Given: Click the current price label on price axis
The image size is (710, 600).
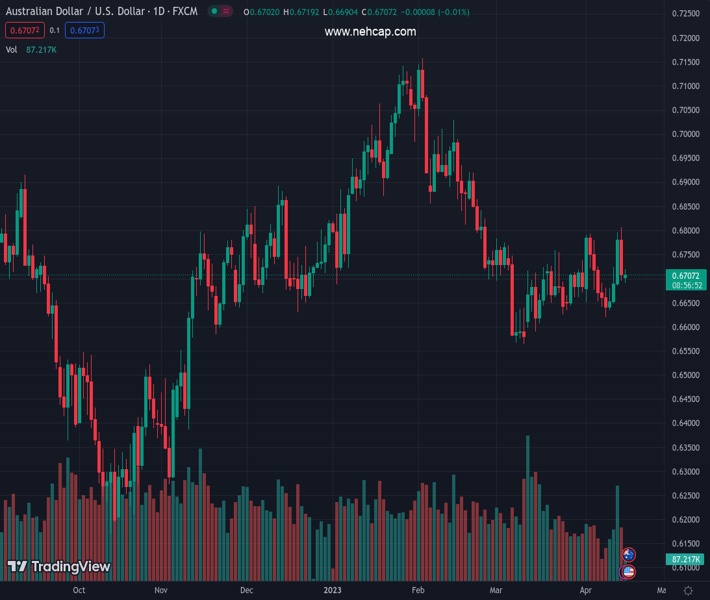Looking at the screenshot, I should pos(686,275).
